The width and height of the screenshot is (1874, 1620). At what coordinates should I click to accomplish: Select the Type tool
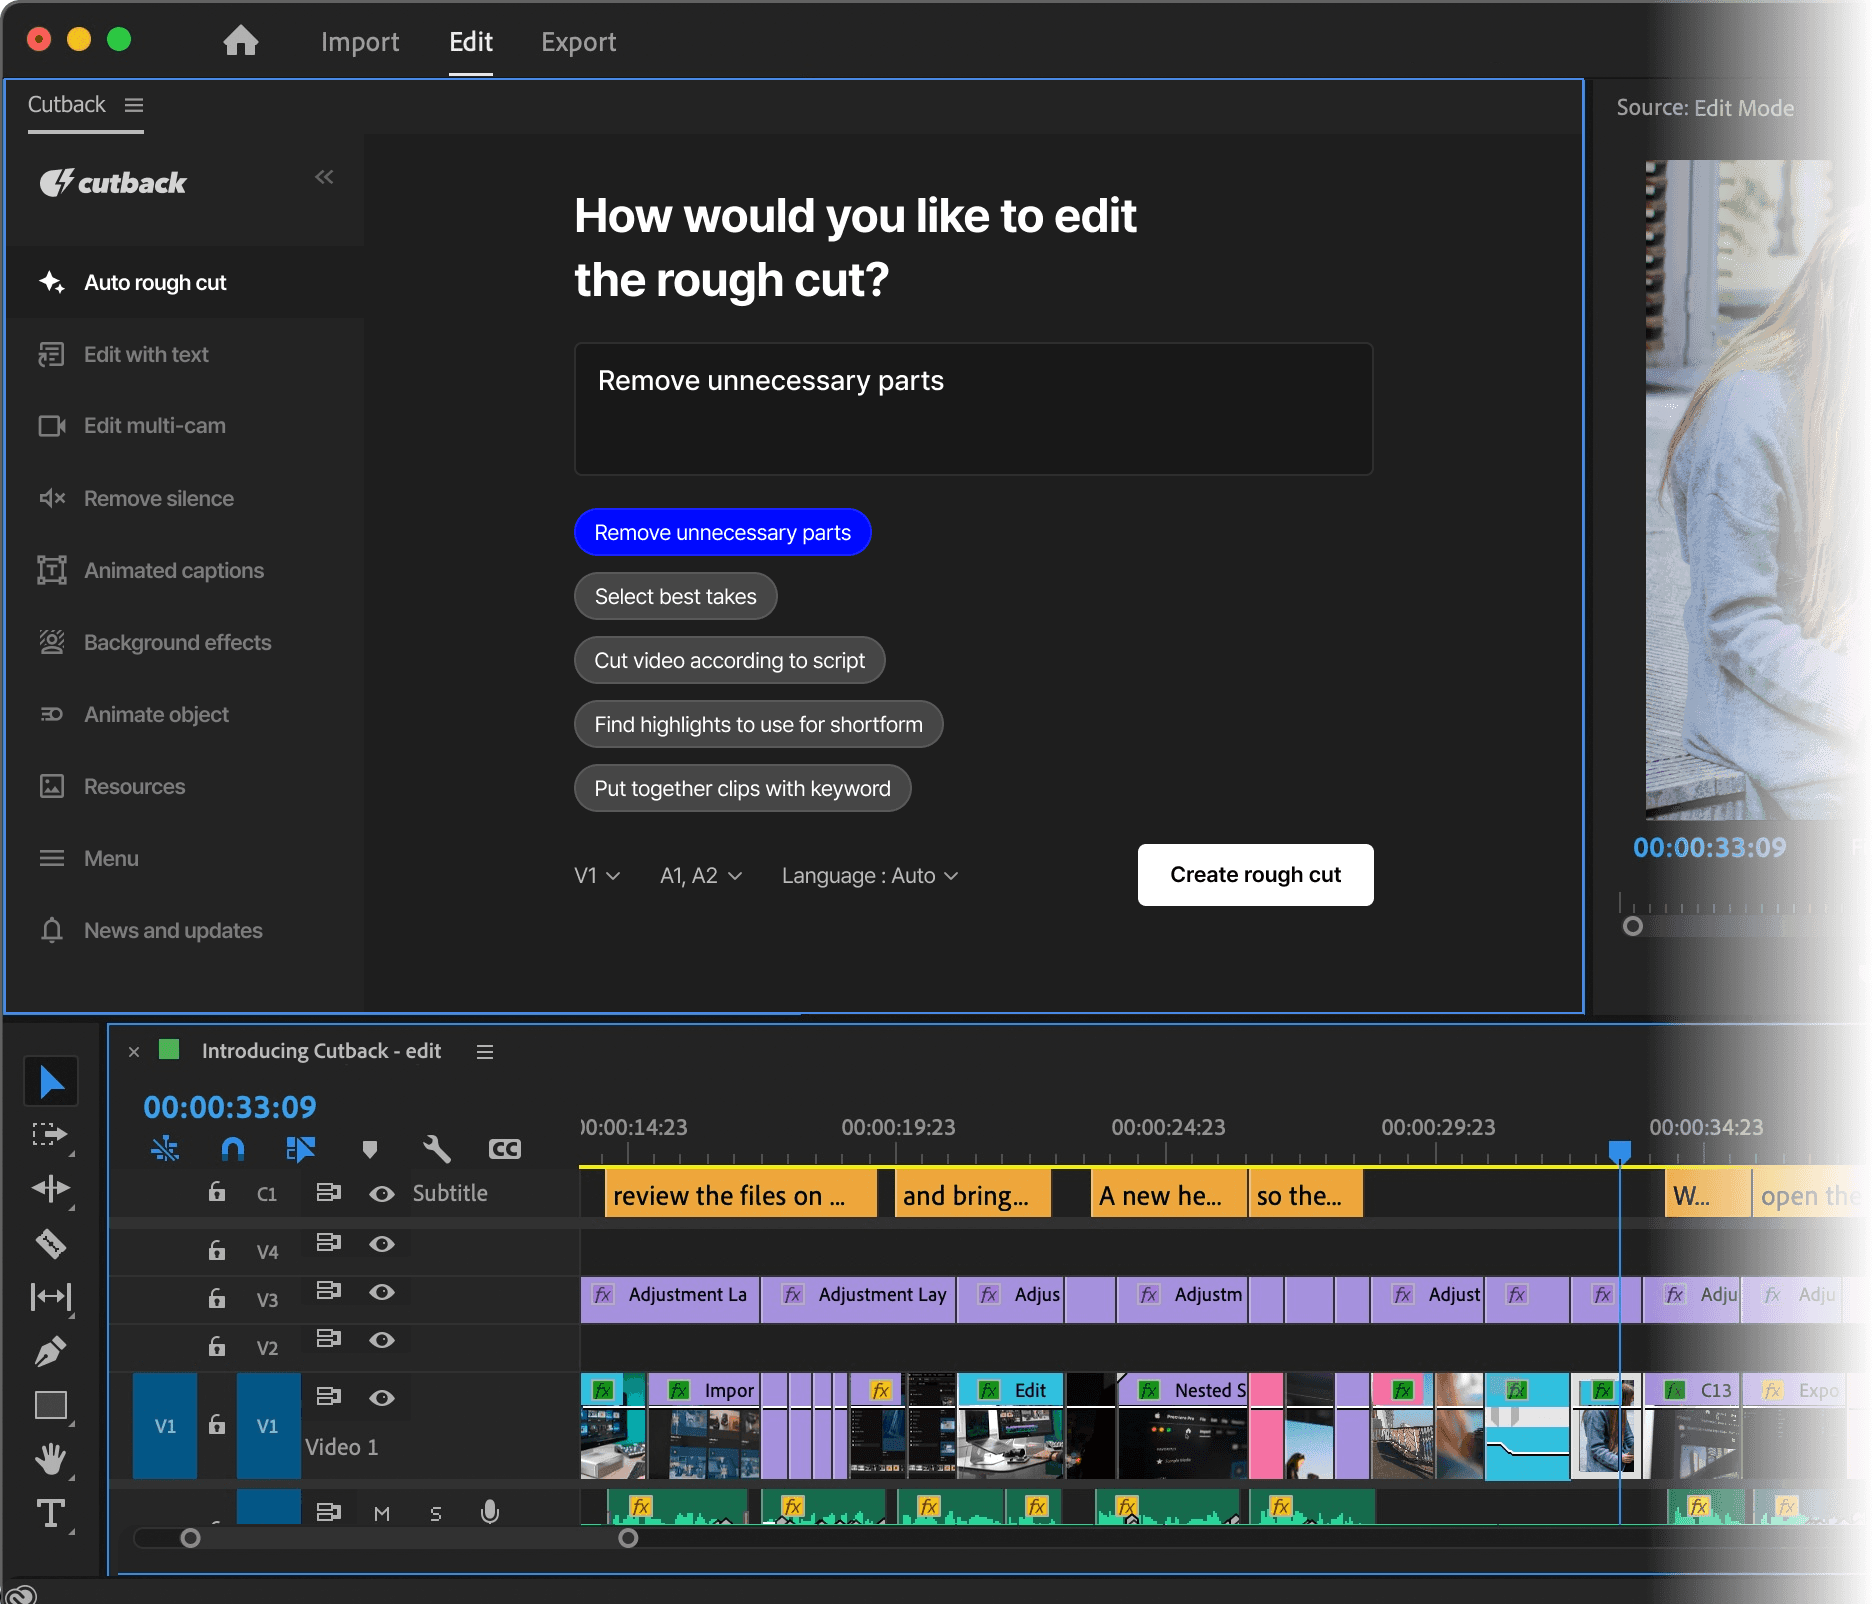coord(51,1513)
